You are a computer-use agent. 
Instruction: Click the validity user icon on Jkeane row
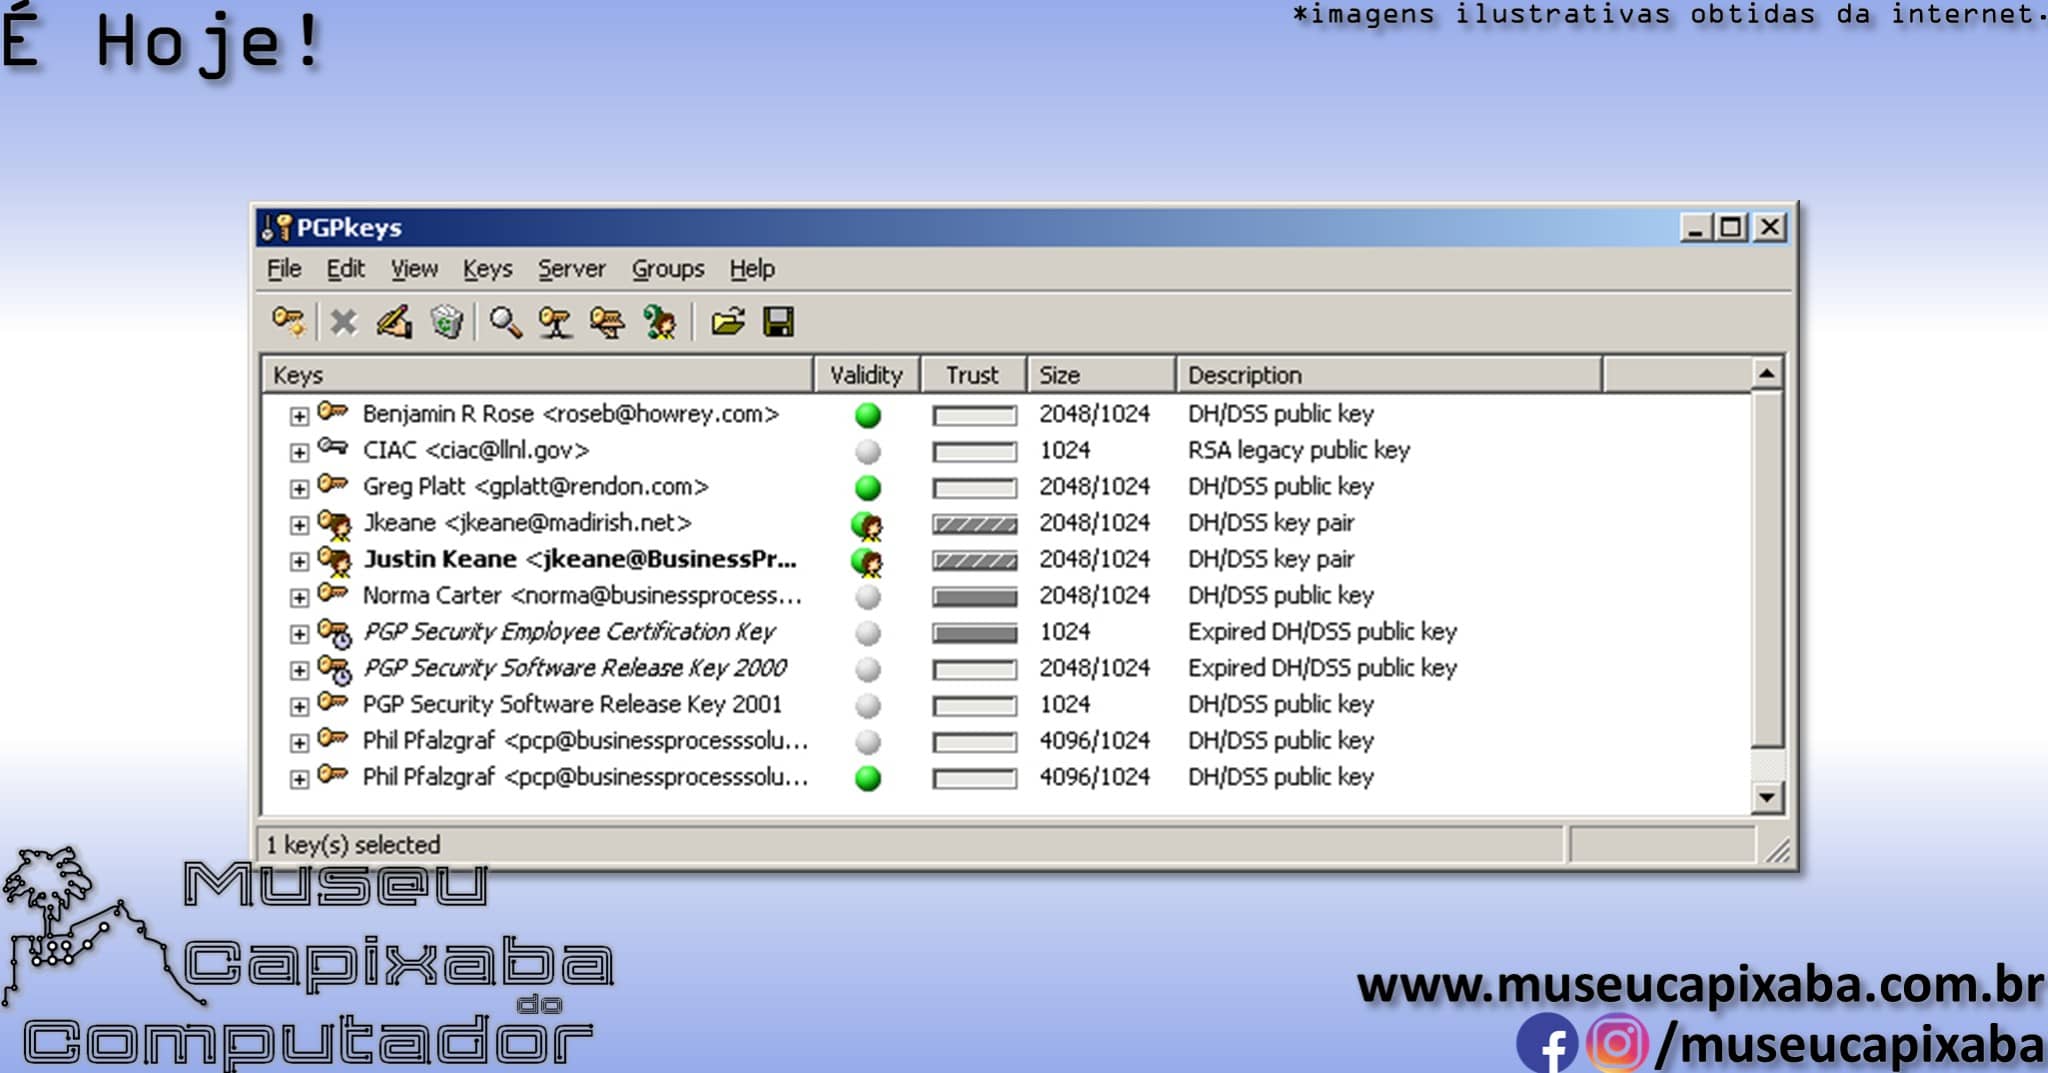(x=867, y=526)
